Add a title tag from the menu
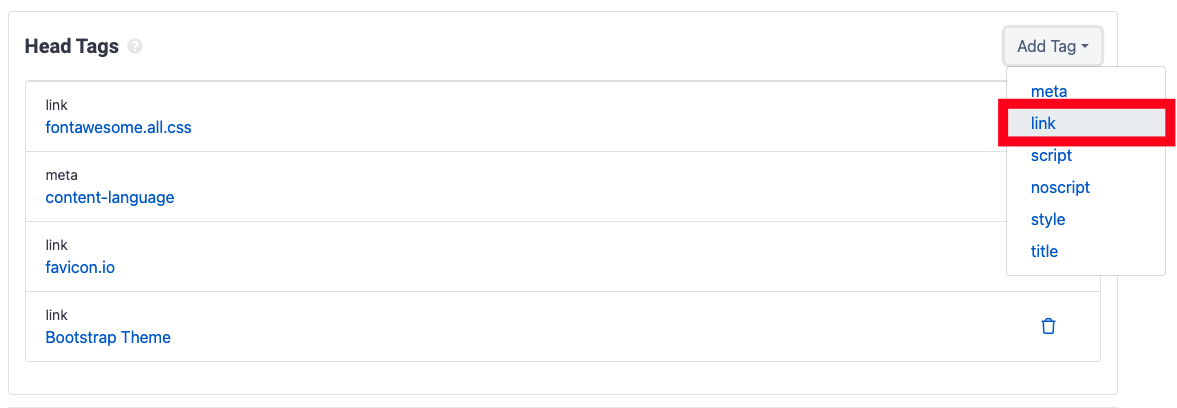This screenshot has width=1177, height=408. 1044,251
